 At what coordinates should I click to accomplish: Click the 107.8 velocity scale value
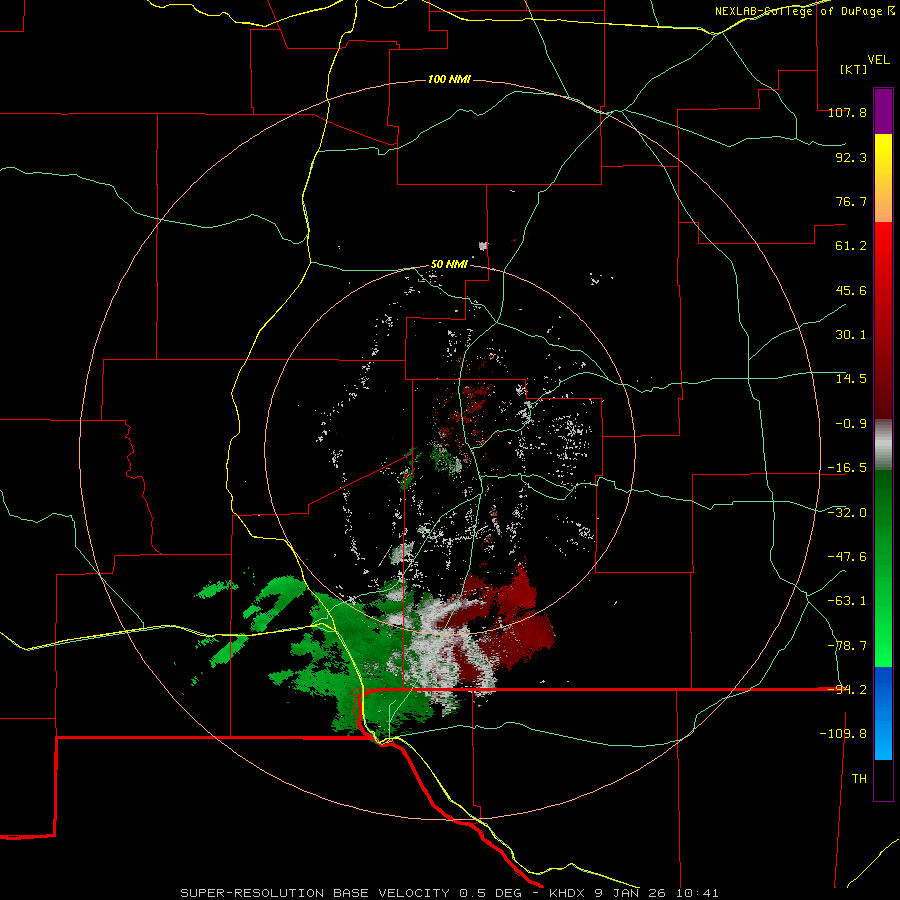(847, 112)
